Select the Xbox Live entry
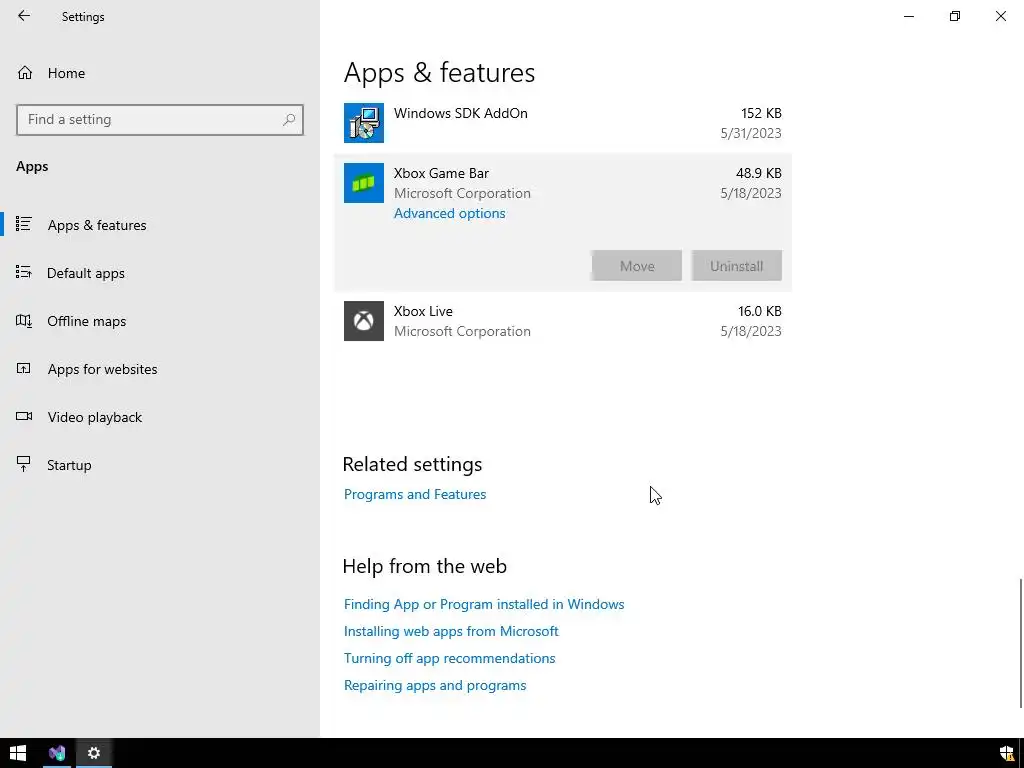The width and height of the screenshot is (1024, 768). pyautogui.click(x=563, y=321)
